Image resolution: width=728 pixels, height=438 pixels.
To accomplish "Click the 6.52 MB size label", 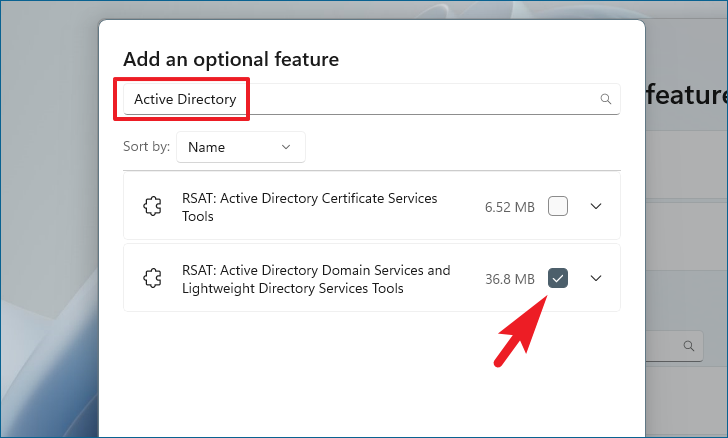I will pyautogui.click(x=509, y=207).
